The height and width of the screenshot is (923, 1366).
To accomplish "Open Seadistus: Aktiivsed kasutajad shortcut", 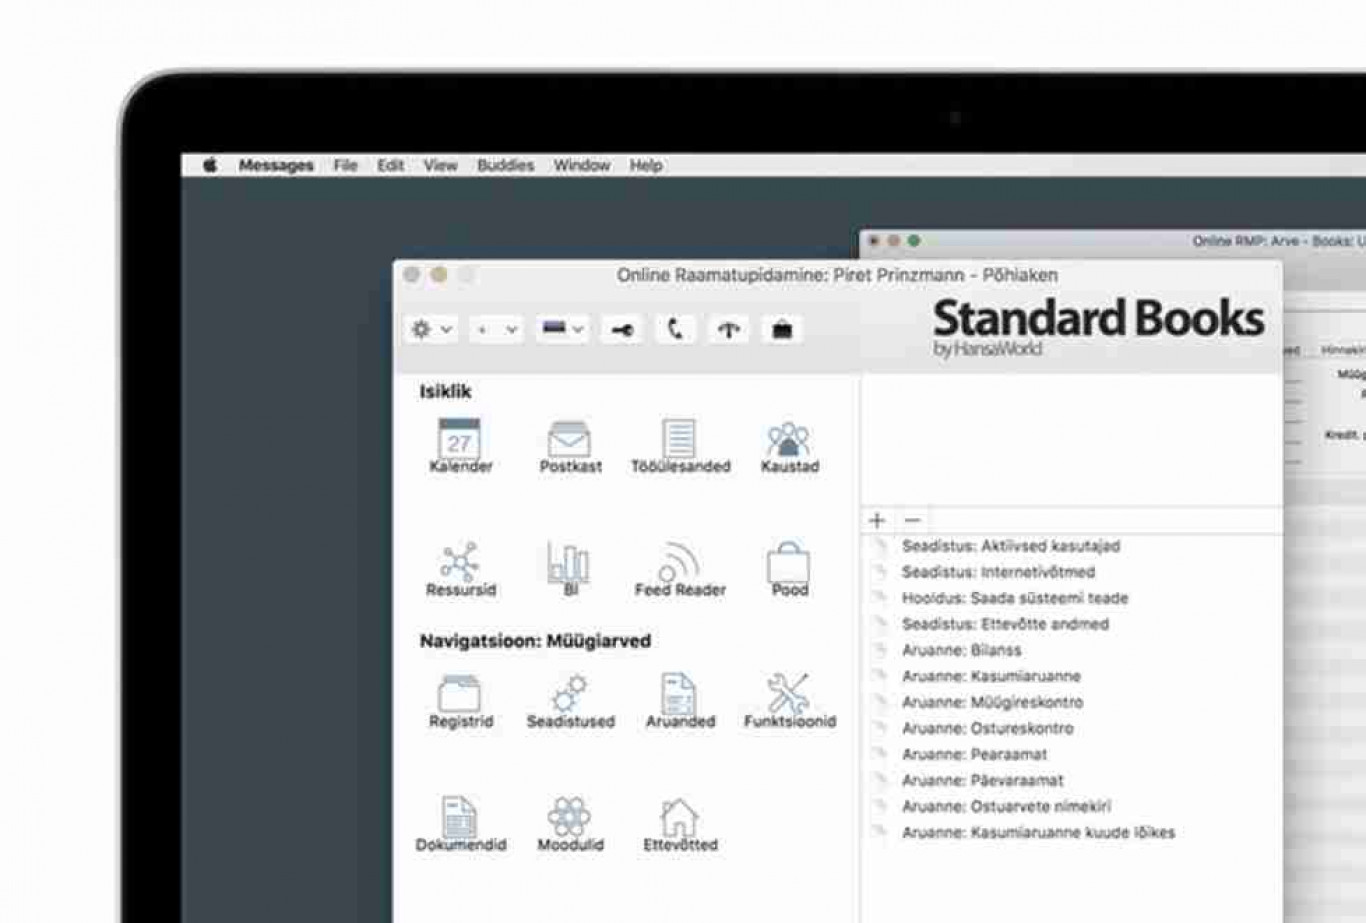I will coord(1011,546).
